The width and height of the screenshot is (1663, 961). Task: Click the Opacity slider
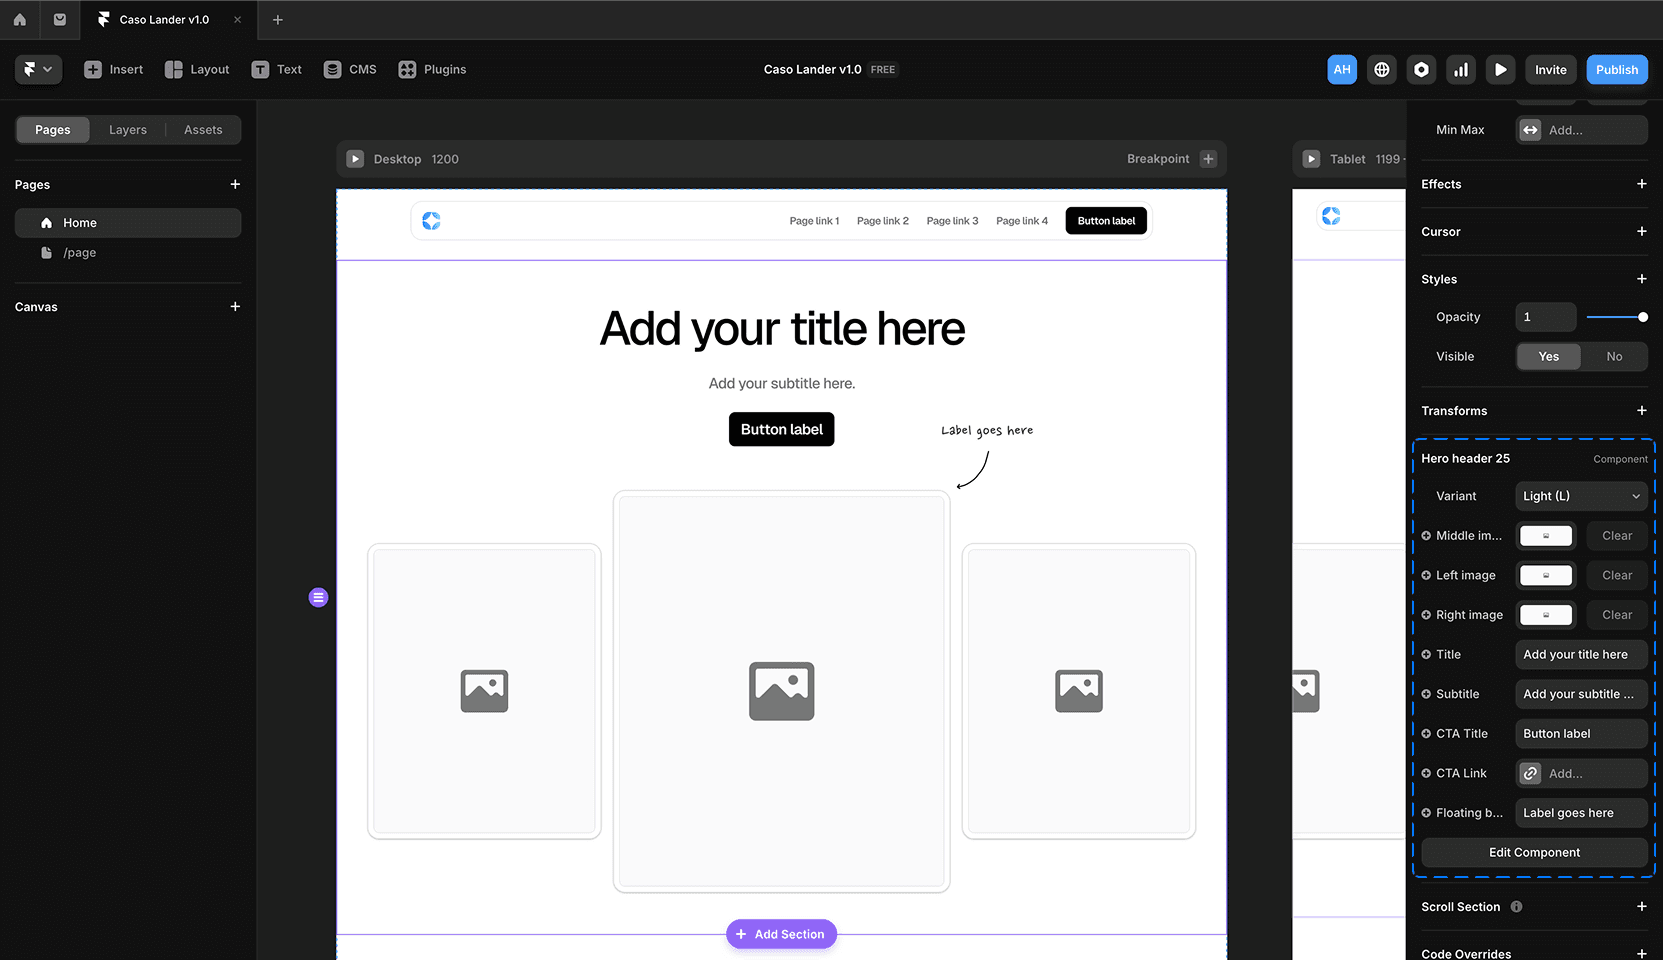coord(1617,316)
